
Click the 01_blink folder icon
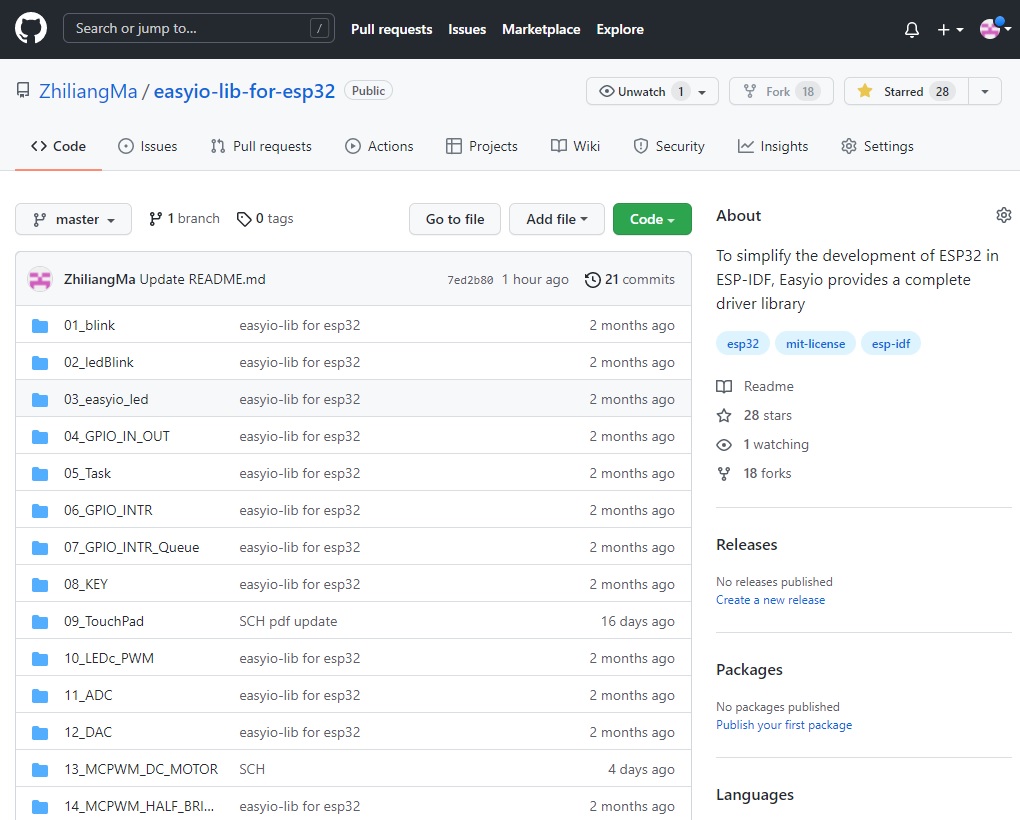tap(40, 326)
